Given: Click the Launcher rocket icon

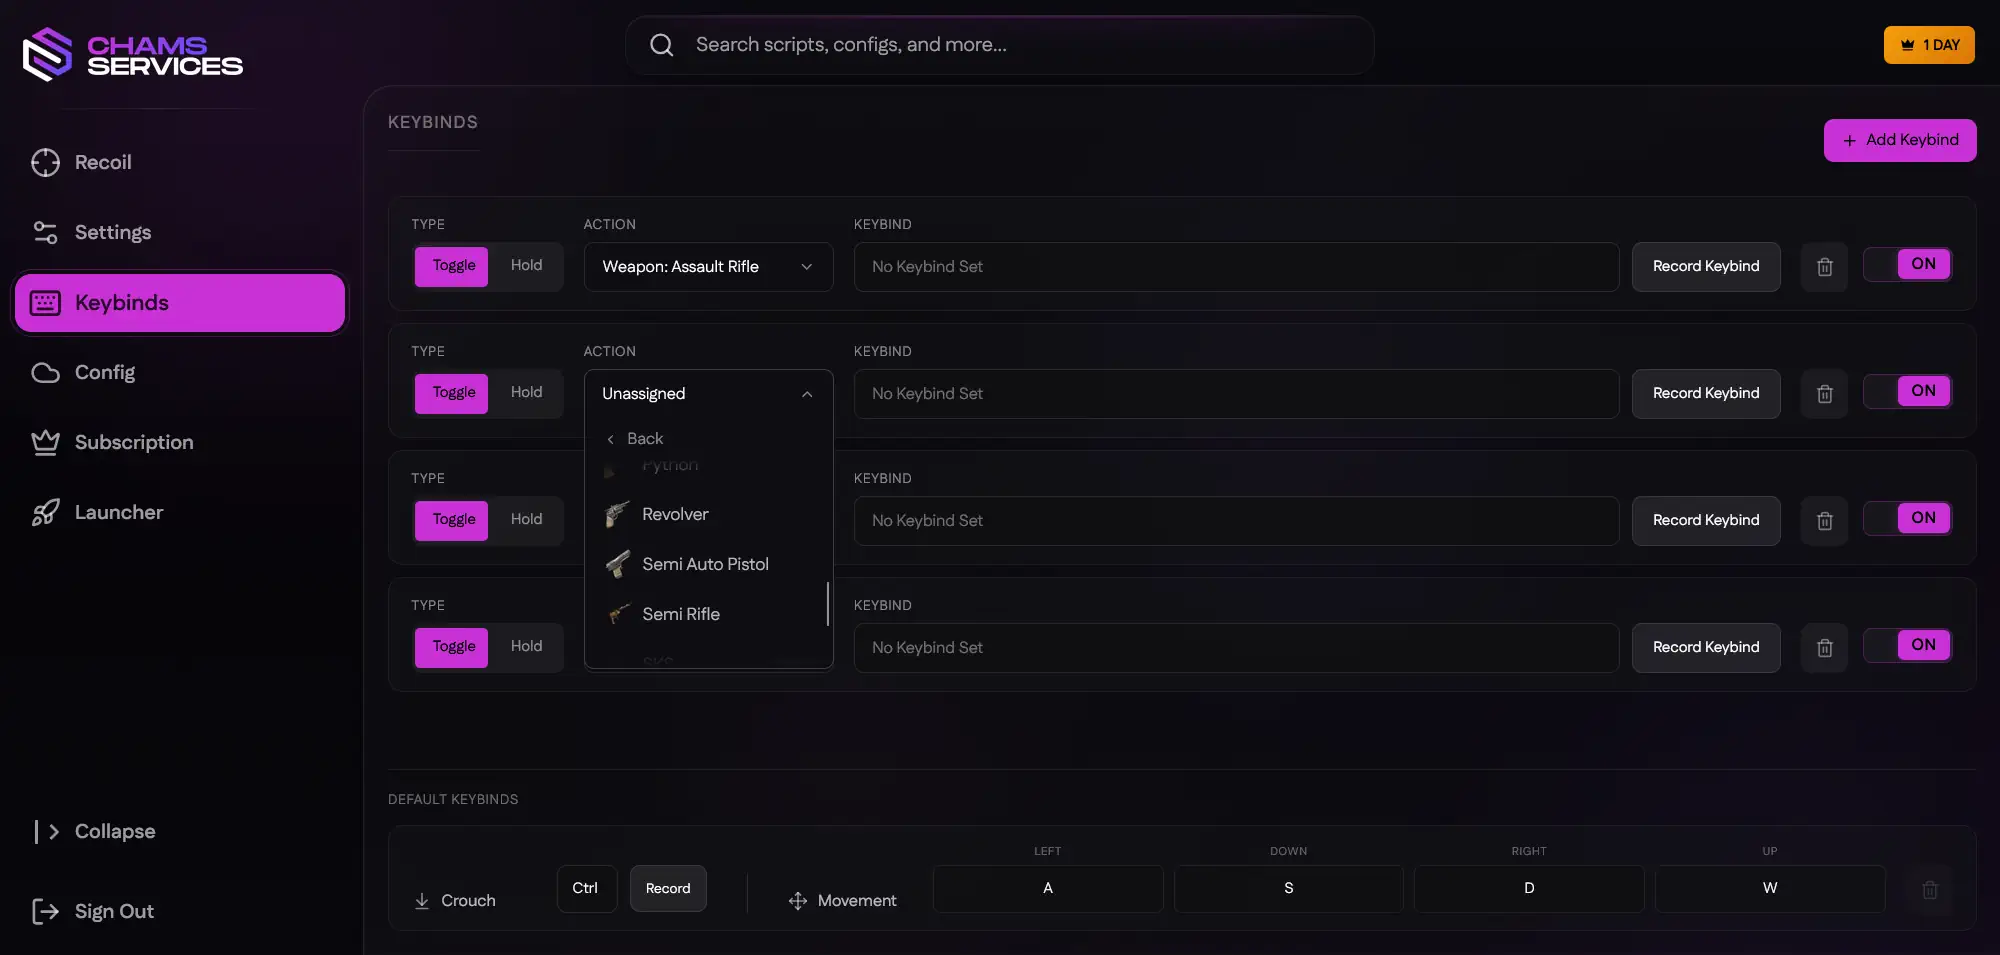Looking at the screenshot, I should (45, 513).
